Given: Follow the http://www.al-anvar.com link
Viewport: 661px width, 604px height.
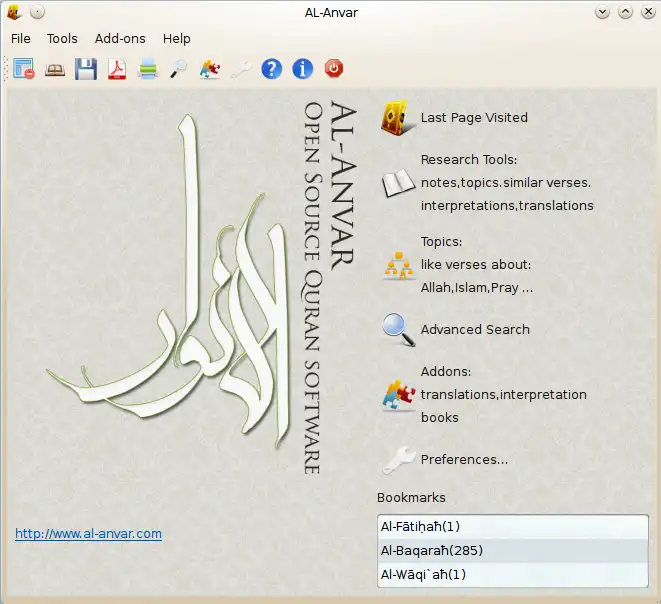Looking at the screenshot, I should (x=89, y=534).
